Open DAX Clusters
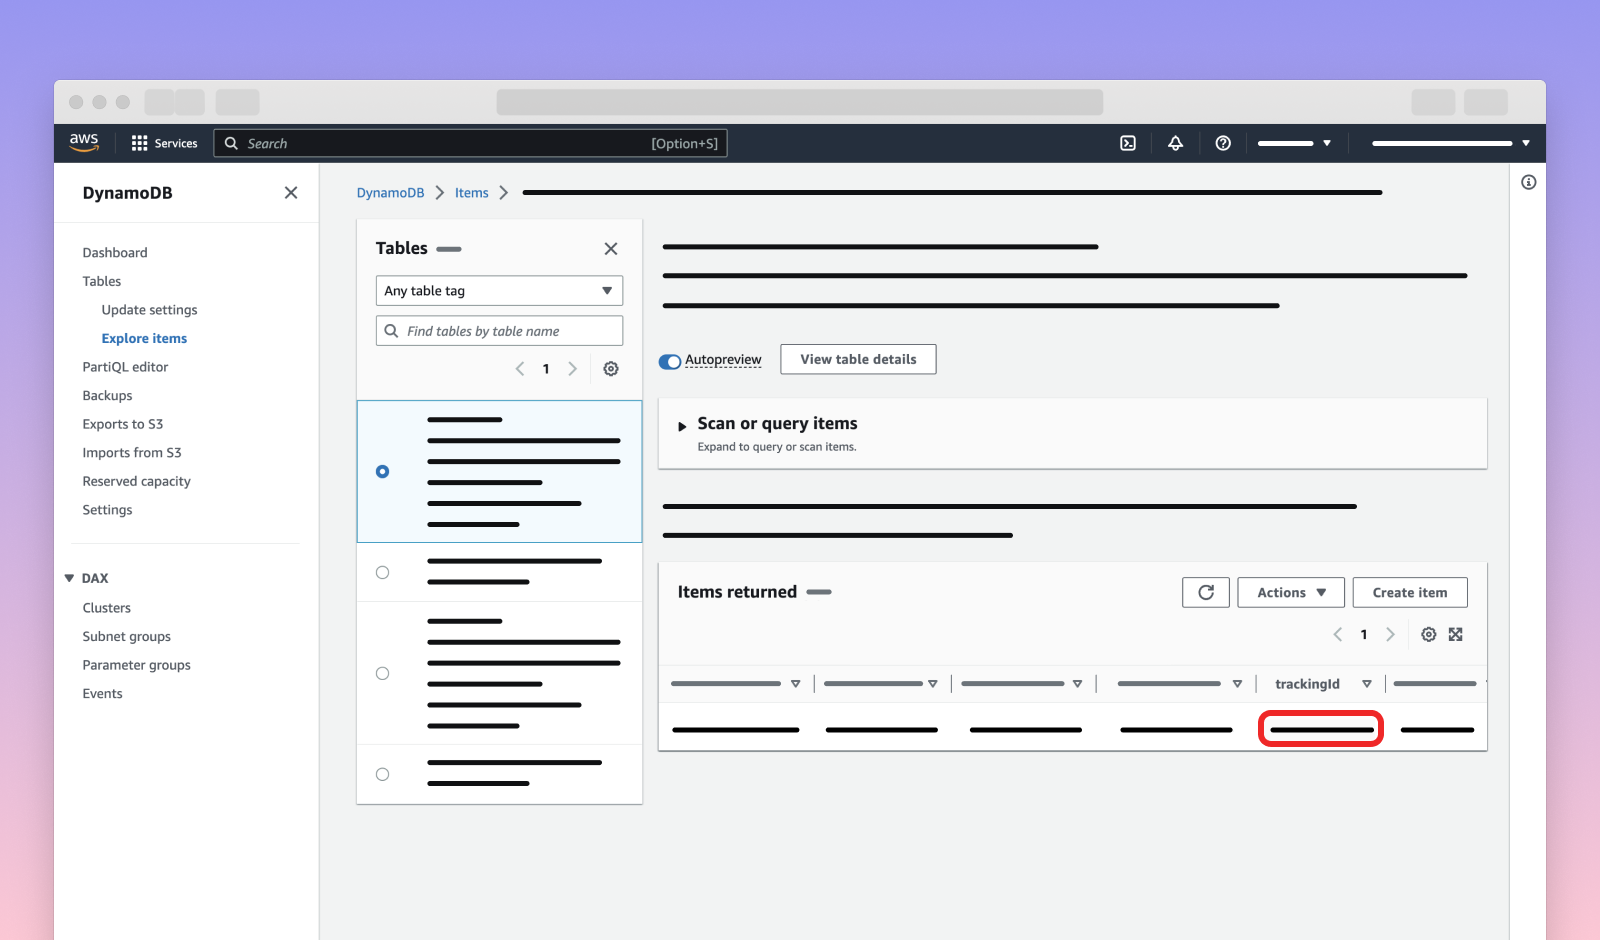The width and height of the screenshot is (1600, 940). point(106,608)
